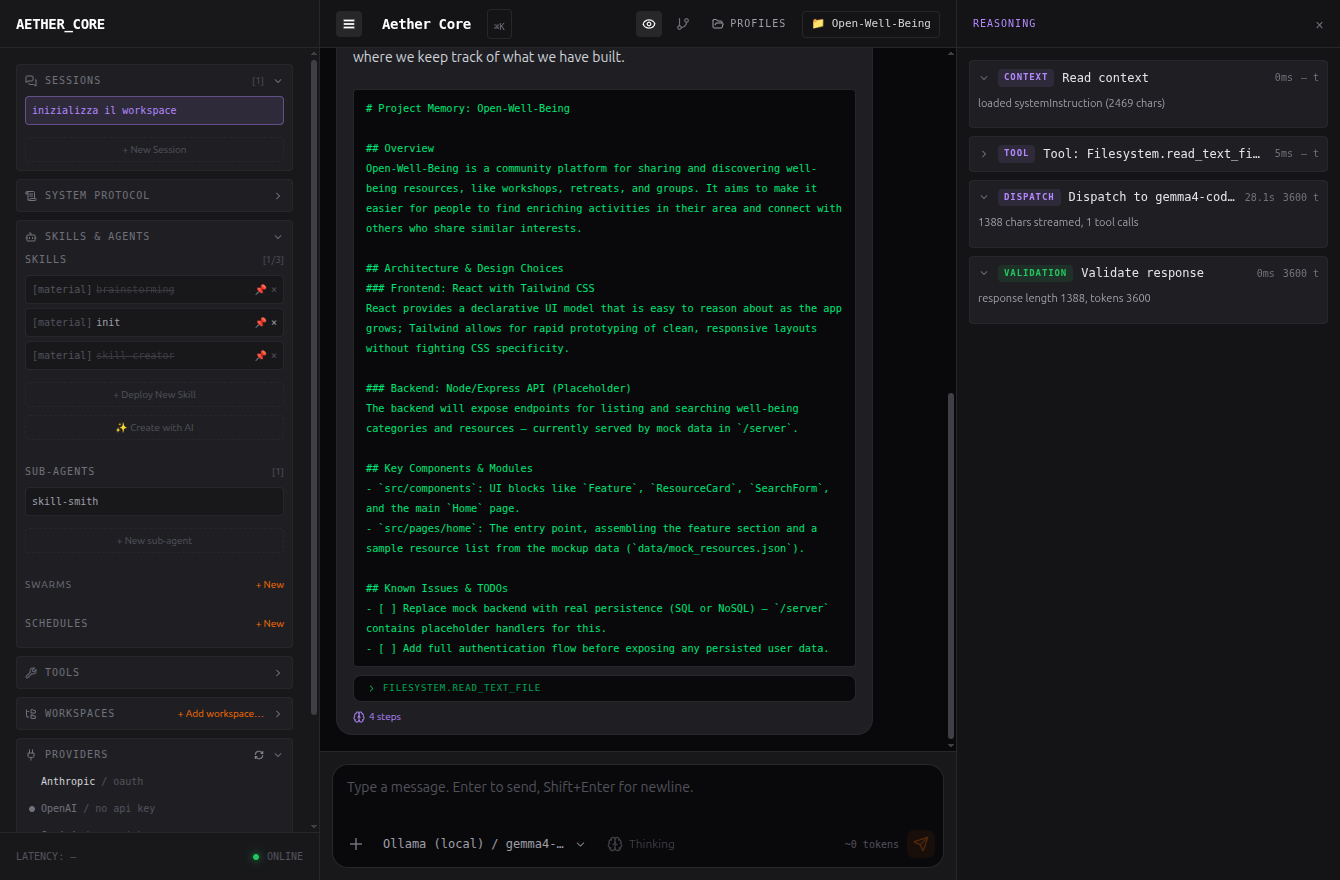Open the skill-smith sub-agent
Viewport: 1340px width, 880px height.
pyautogui.click(x=154, y=501)
